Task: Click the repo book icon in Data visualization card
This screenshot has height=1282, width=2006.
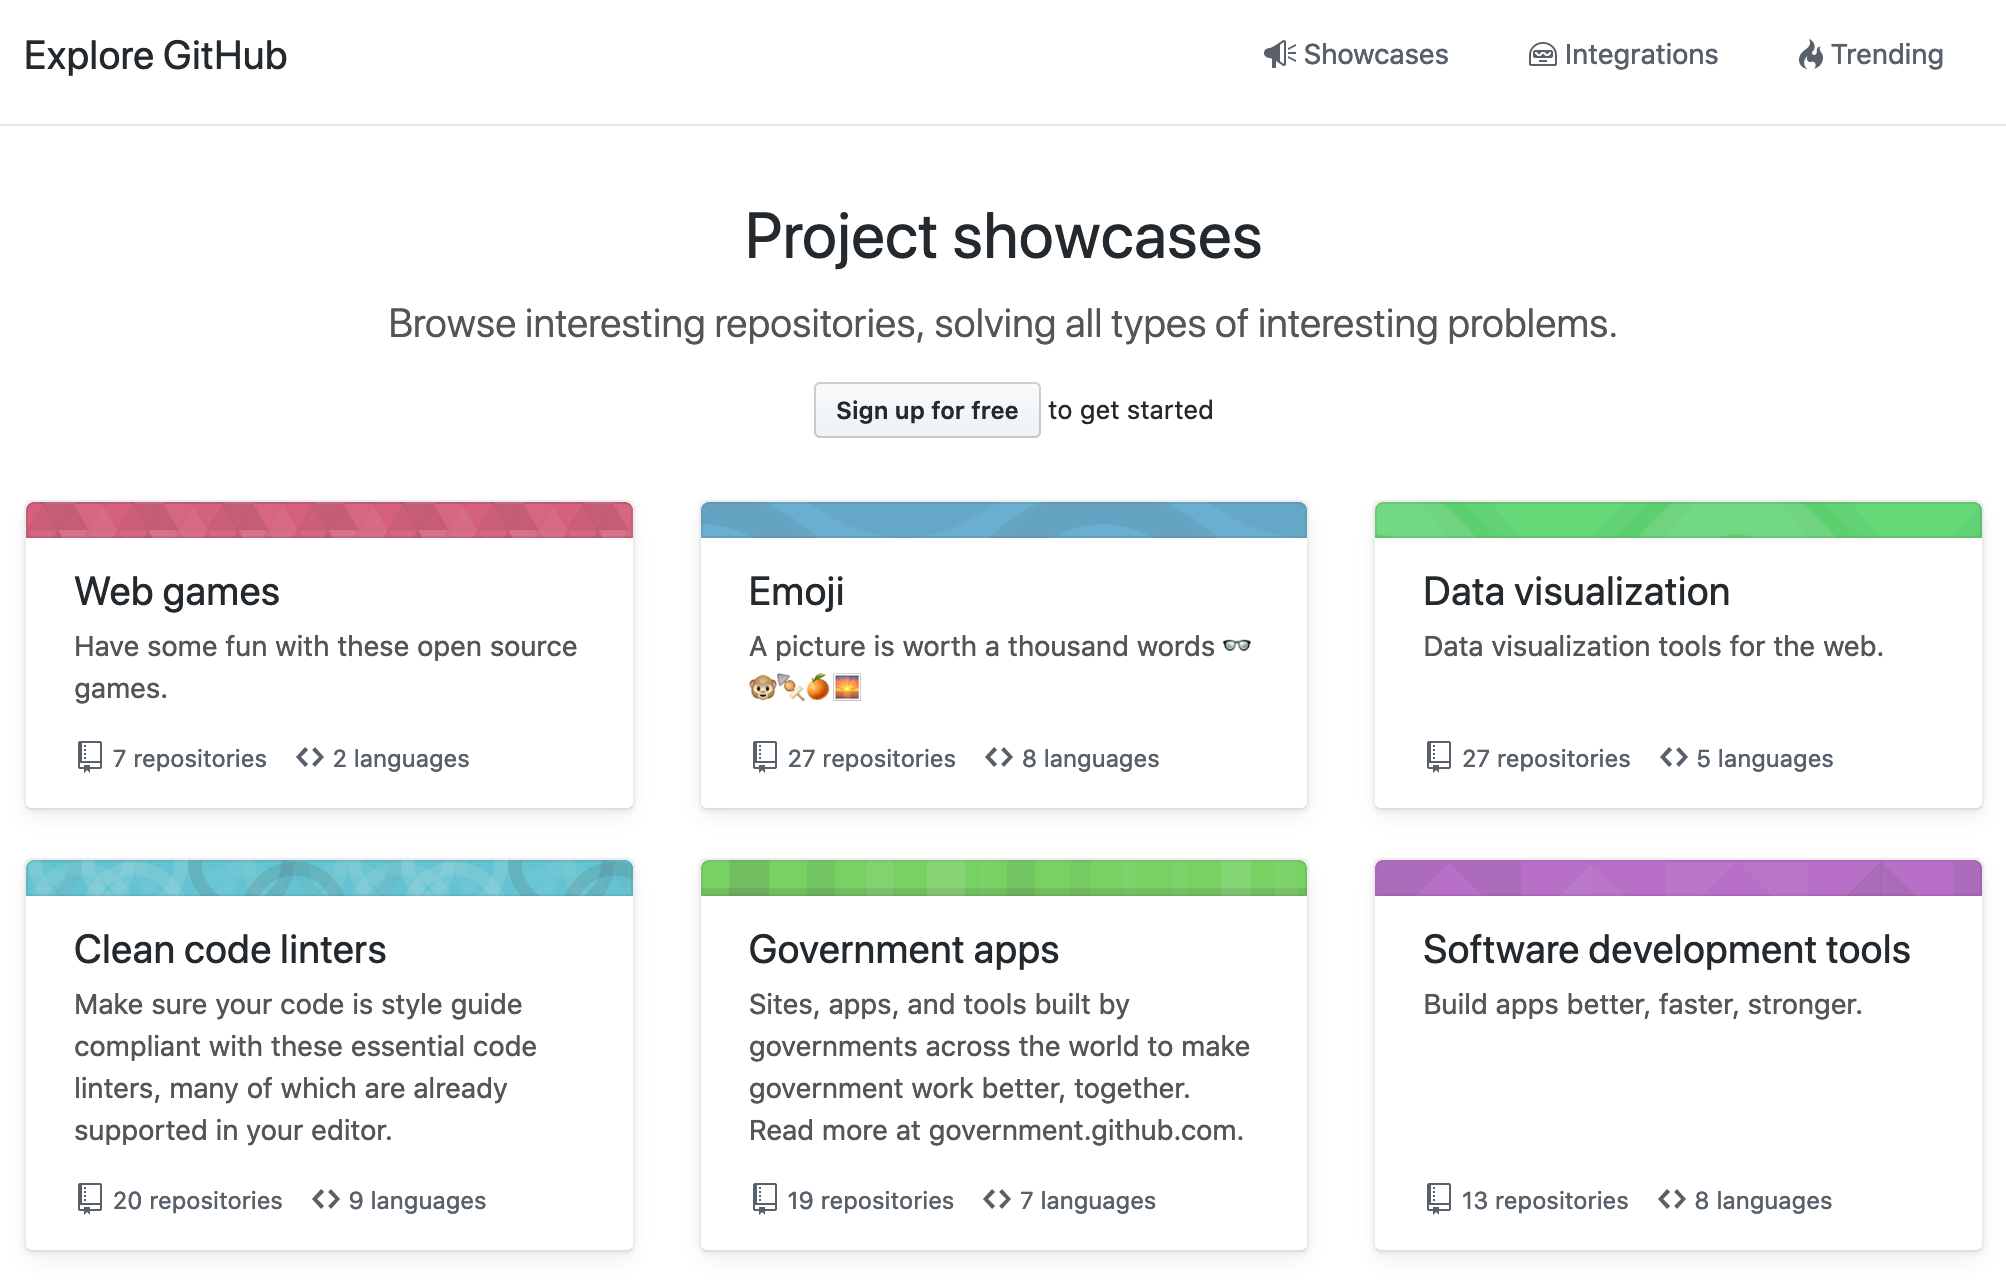Action: coord(1438,757)
